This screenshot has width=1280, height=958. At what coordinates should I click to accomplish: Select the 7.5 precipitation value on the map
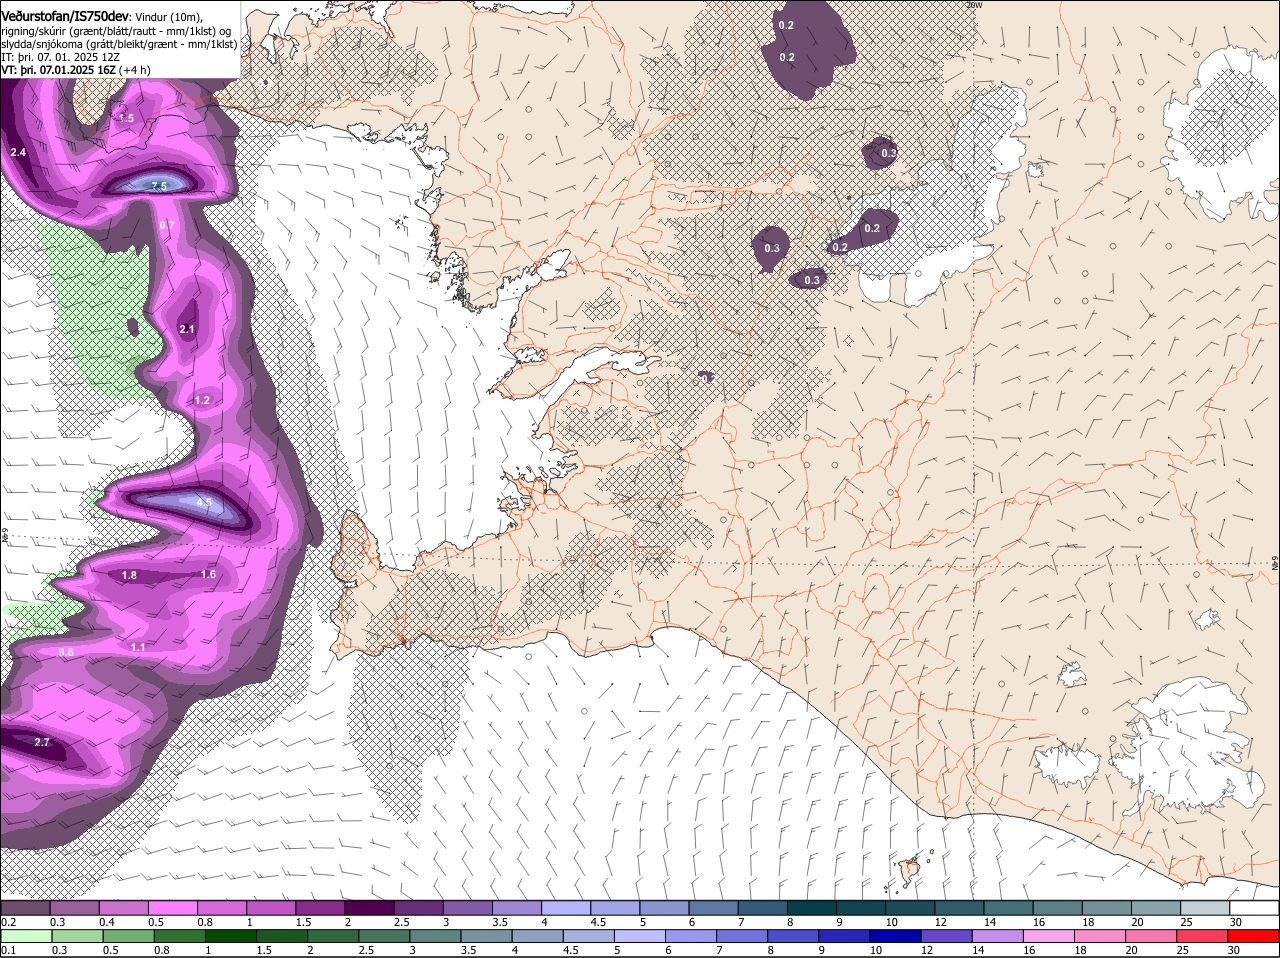coord(159,186)
